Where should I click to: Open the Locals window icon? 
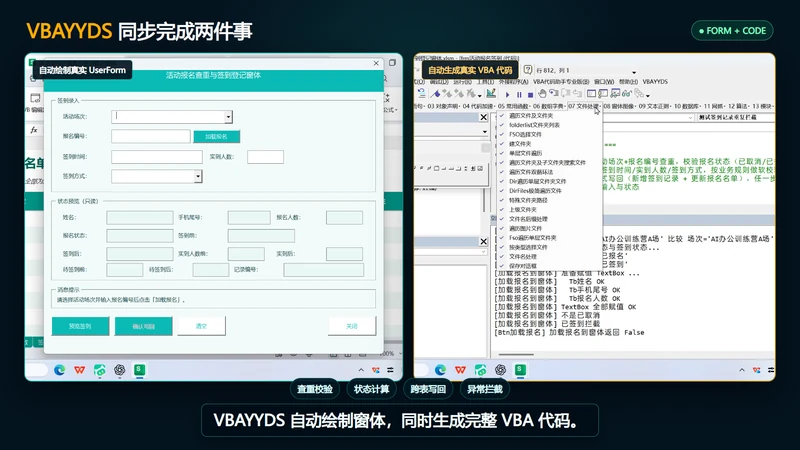coord(591,93)
